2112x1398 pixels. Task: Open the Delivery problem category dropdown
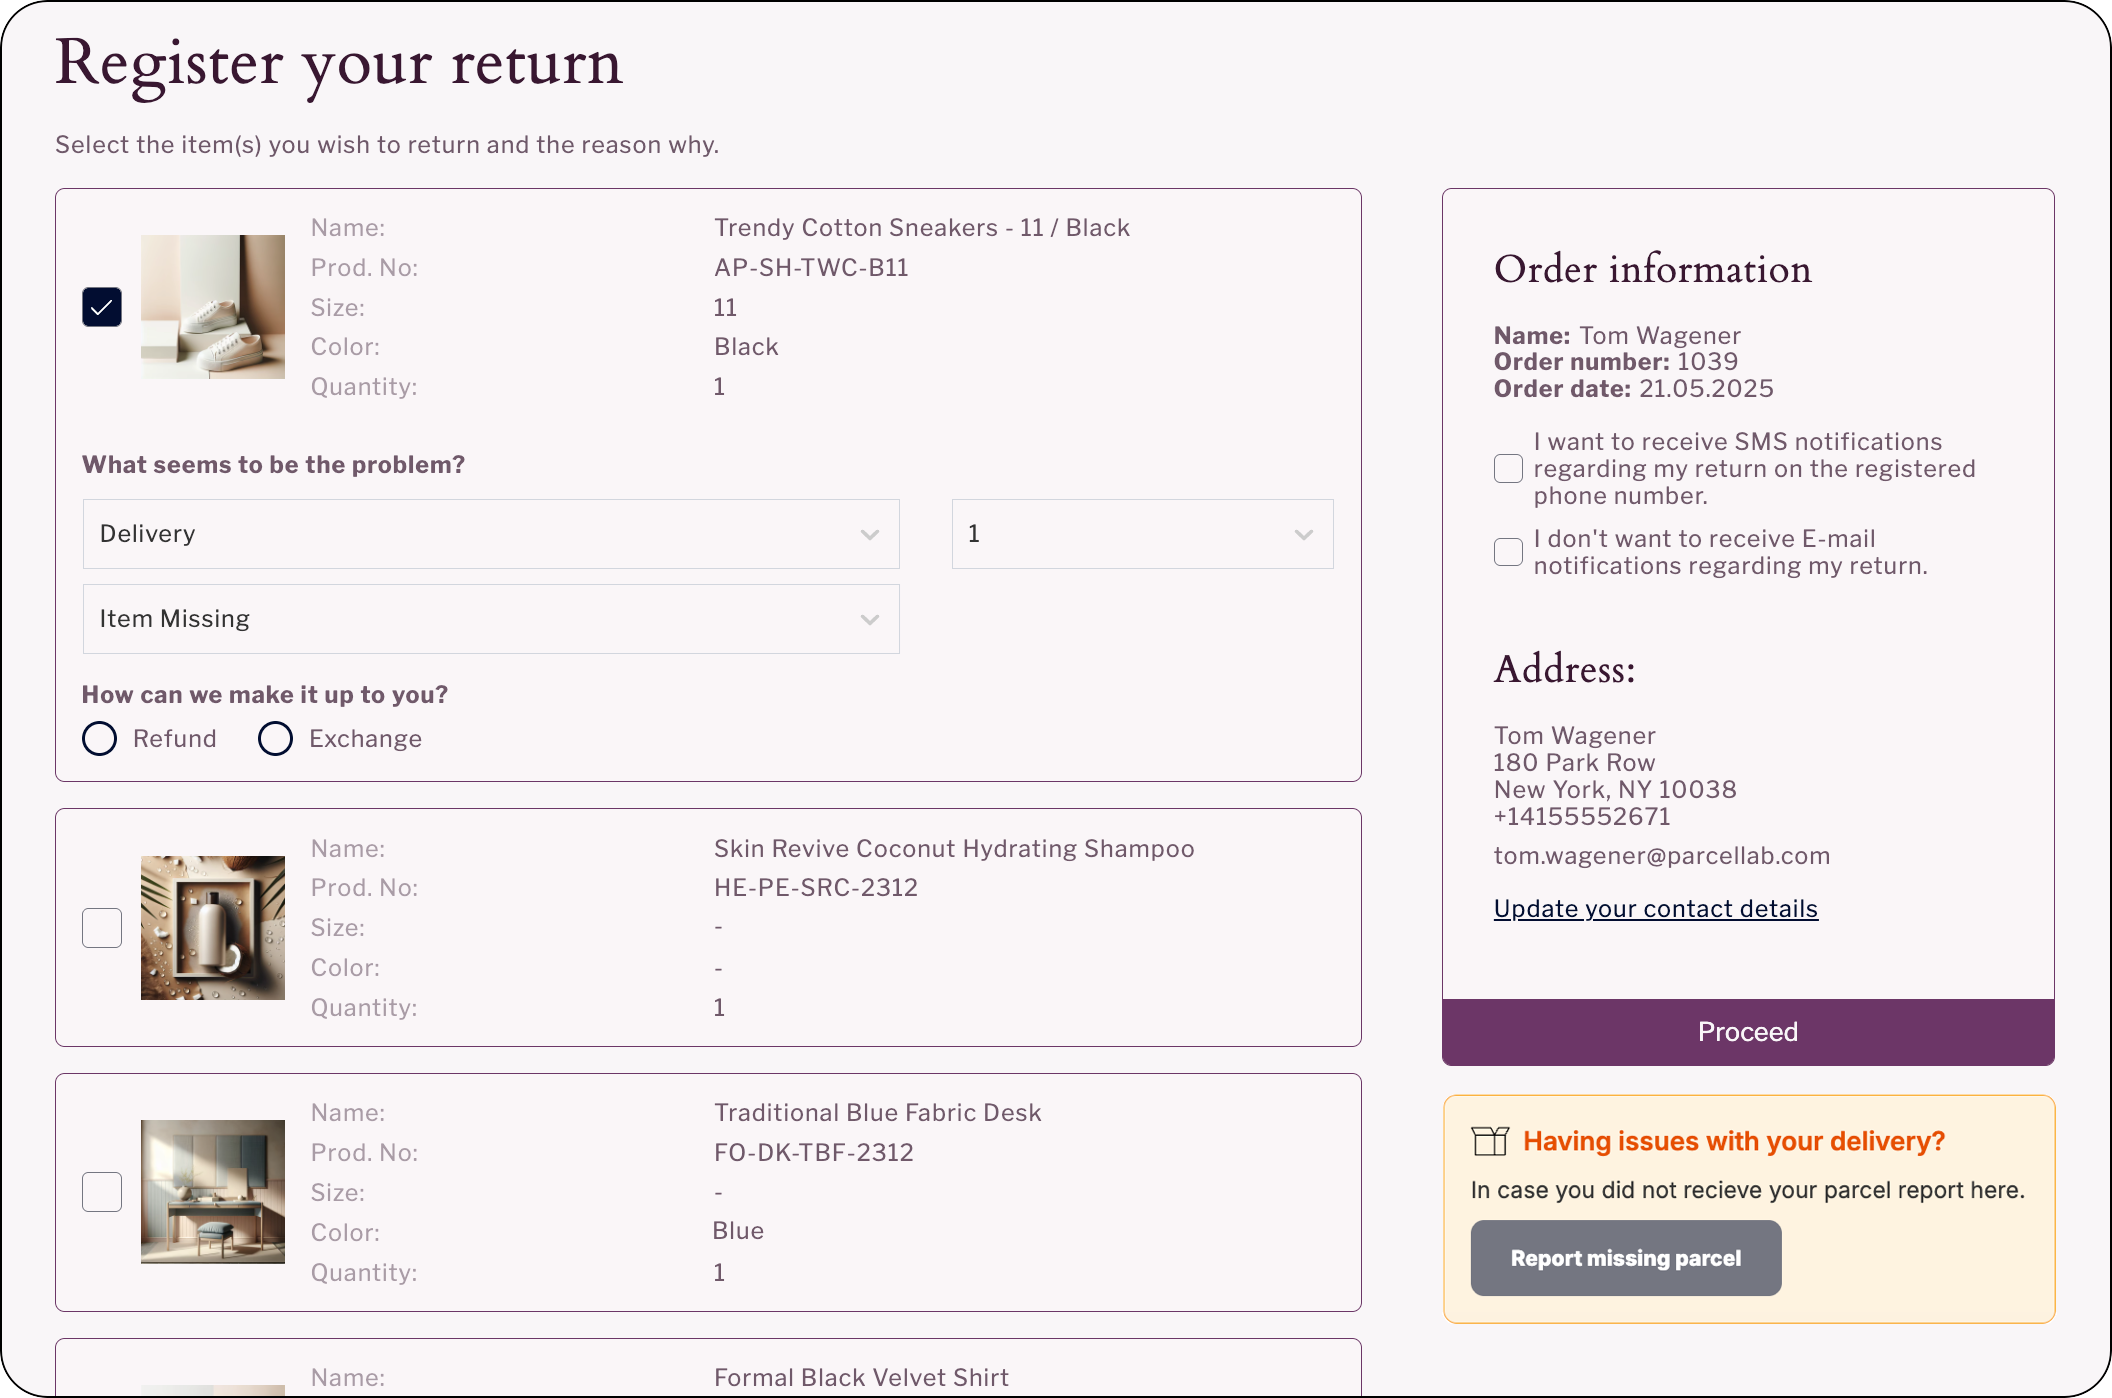[491, 534]
